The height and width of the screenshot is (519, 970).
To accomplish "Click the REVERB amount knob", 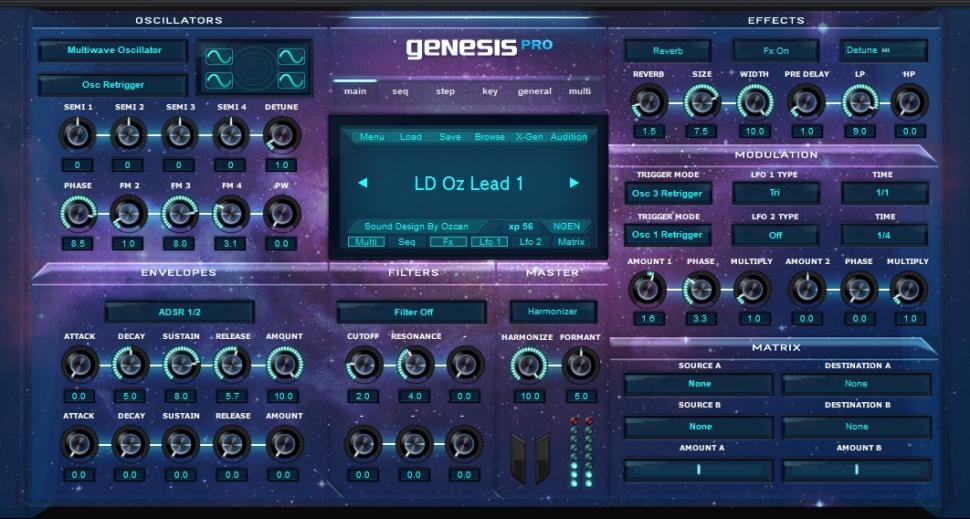I will (648, 101).
